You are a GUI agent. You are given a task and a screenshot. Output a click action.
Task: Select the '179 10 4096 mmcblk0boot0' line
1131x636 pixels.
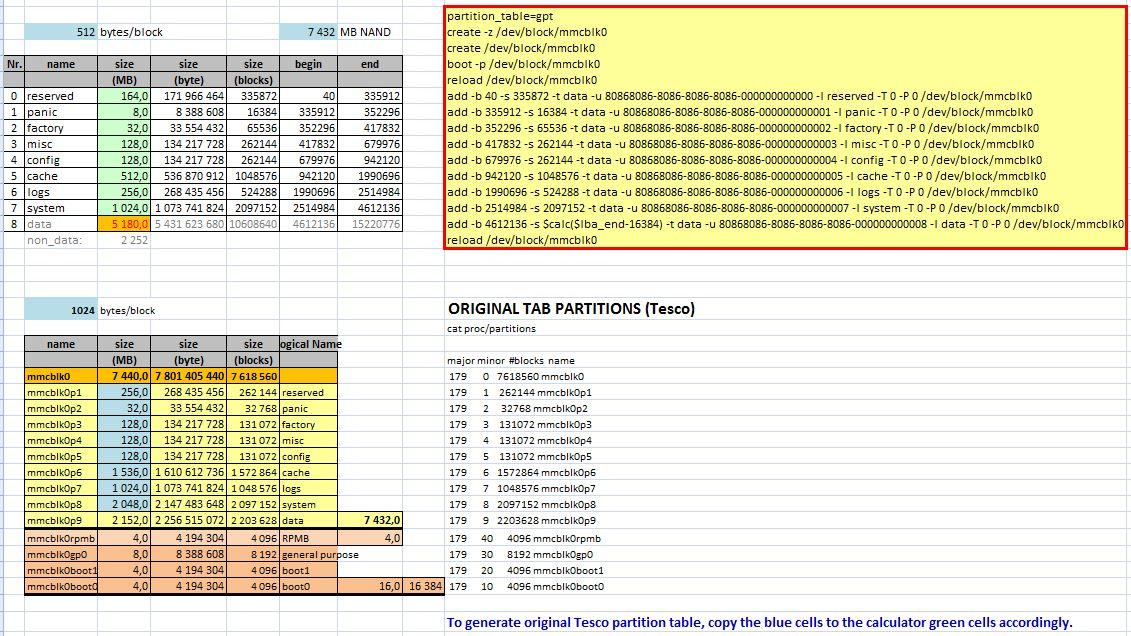click(x=527, y=586)
